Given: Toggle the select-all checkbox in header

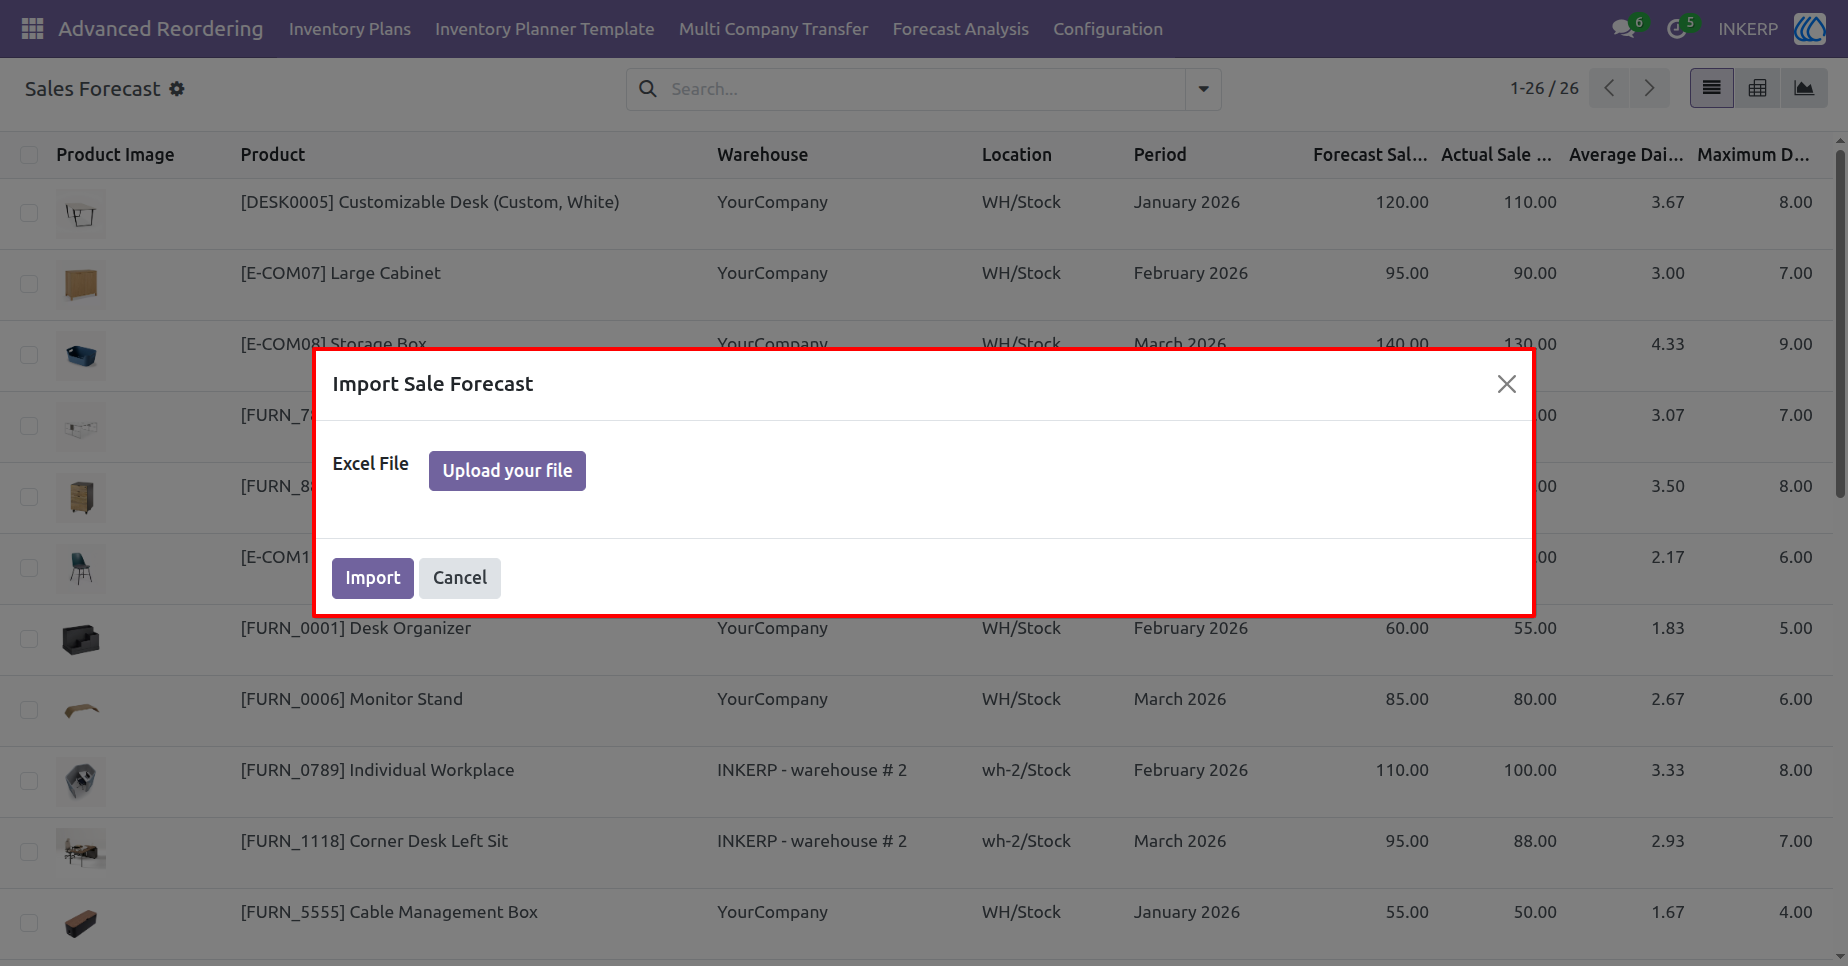Looking at the screenshot, I should [x=29, y=155].
